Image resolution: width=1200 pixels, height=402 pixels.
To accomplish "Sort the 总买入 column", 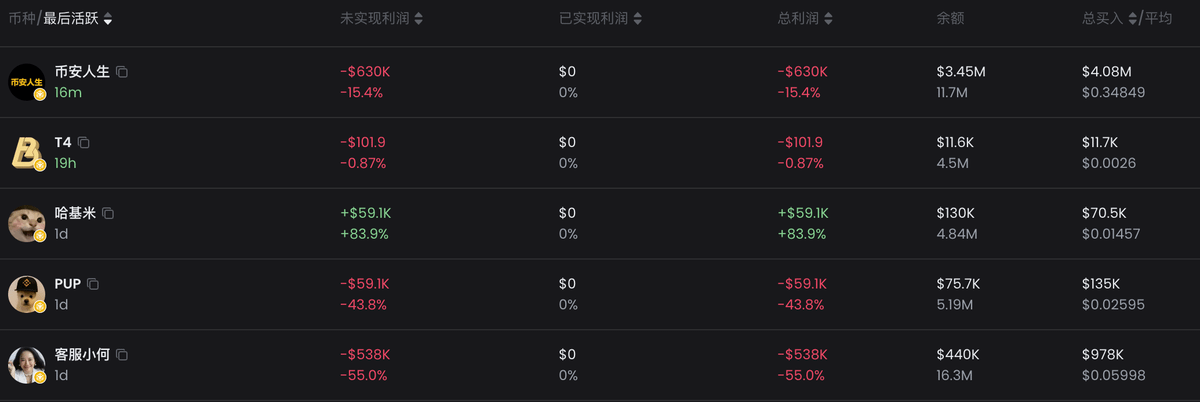I will coord(1132,19).
